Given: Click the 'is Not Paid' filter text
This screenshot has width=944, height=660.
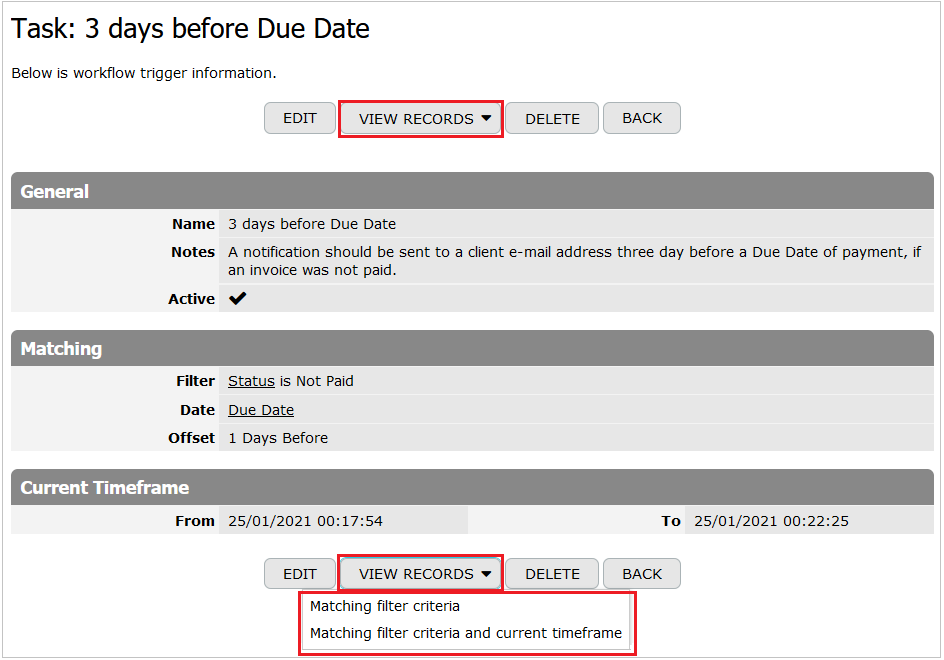Looking at the screenshot, I should pos(317,381).
